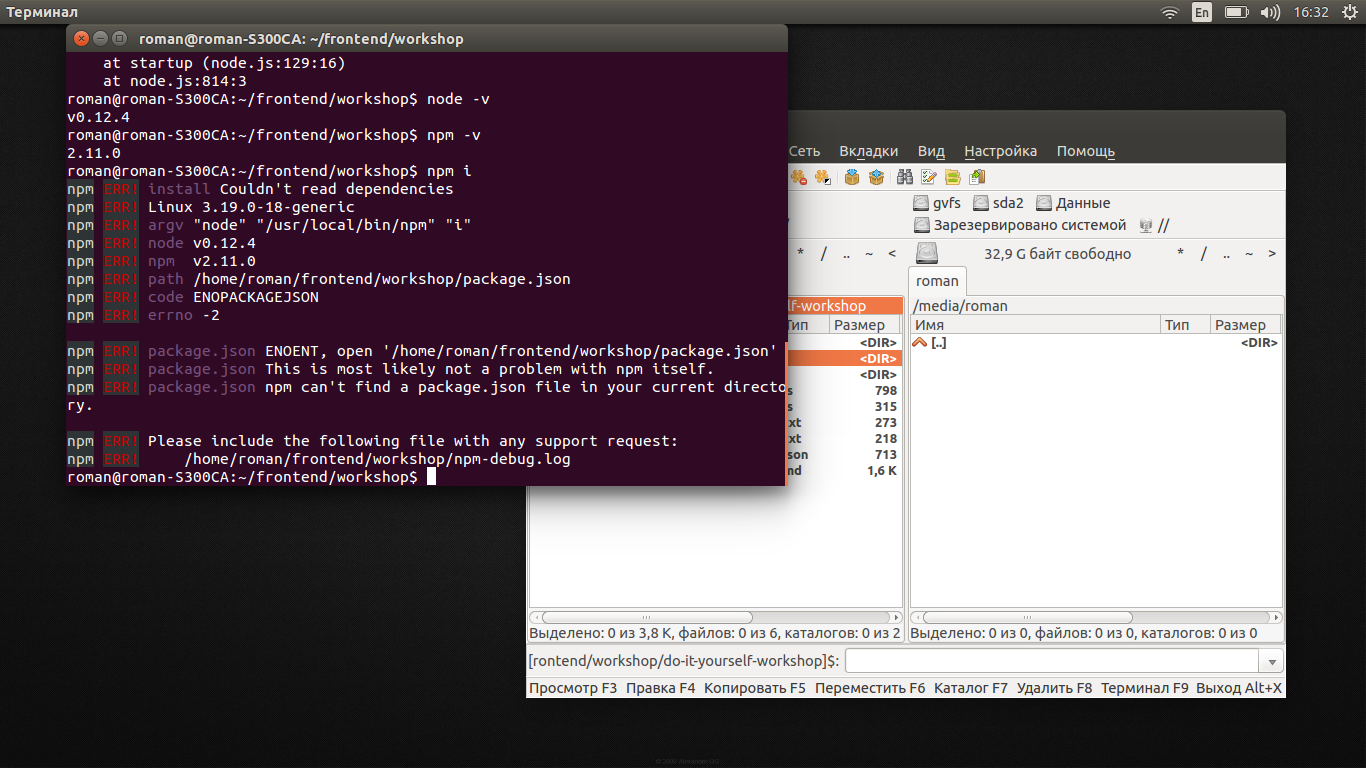Click Каталог F7 button
Image resolution: width=1366 pixels, height=768 pixels.
click(x=971, y=688)
